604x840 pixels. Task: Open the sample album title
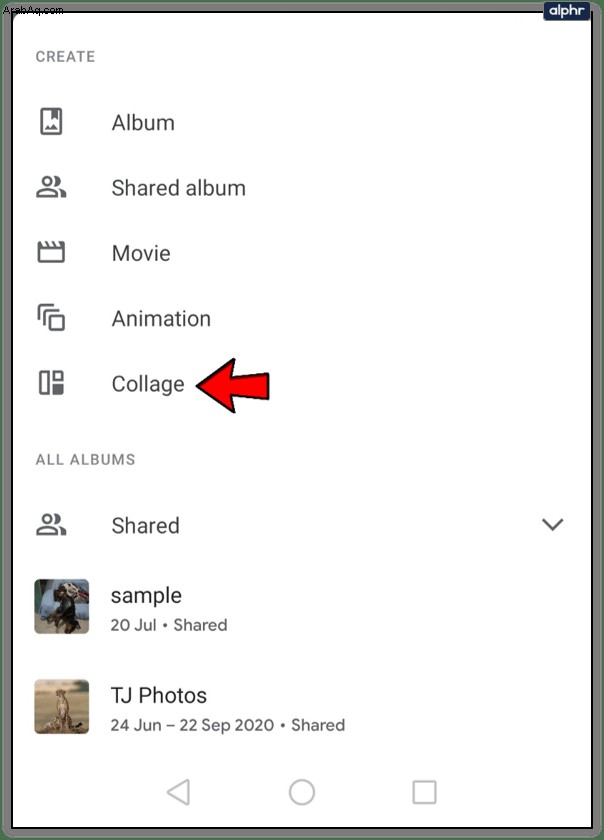[x=146, y=596]
